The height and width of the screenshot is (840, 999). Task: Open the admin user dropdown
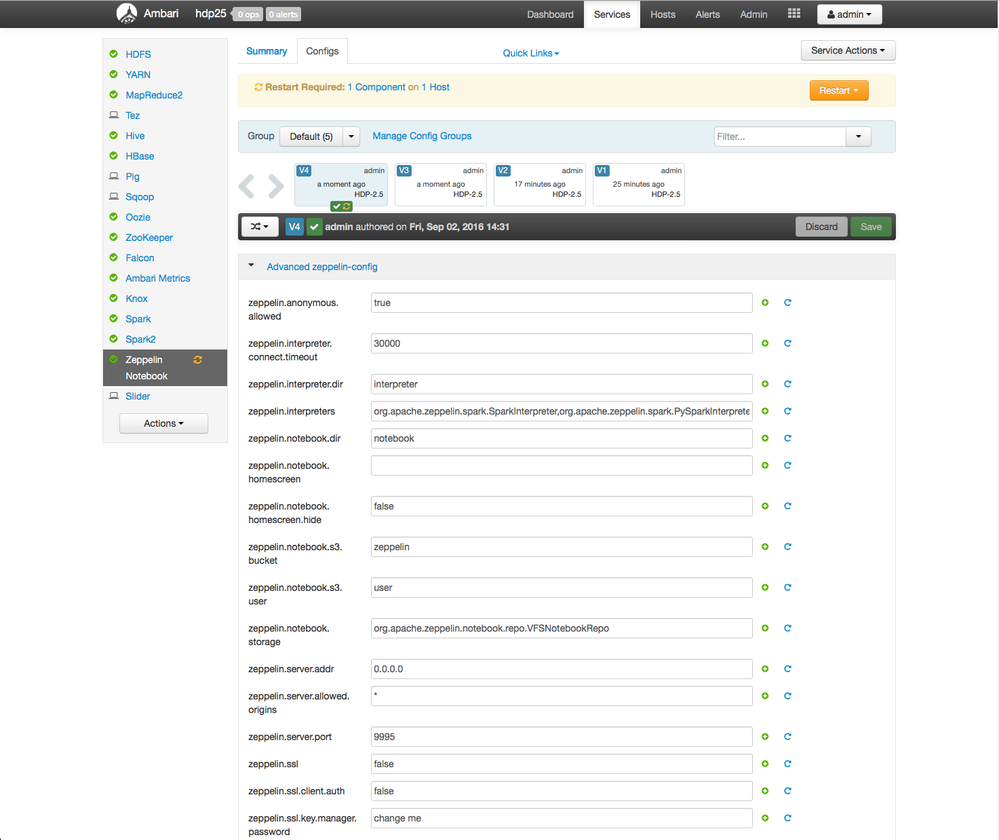pyautogui.click(x=849, y=14)
